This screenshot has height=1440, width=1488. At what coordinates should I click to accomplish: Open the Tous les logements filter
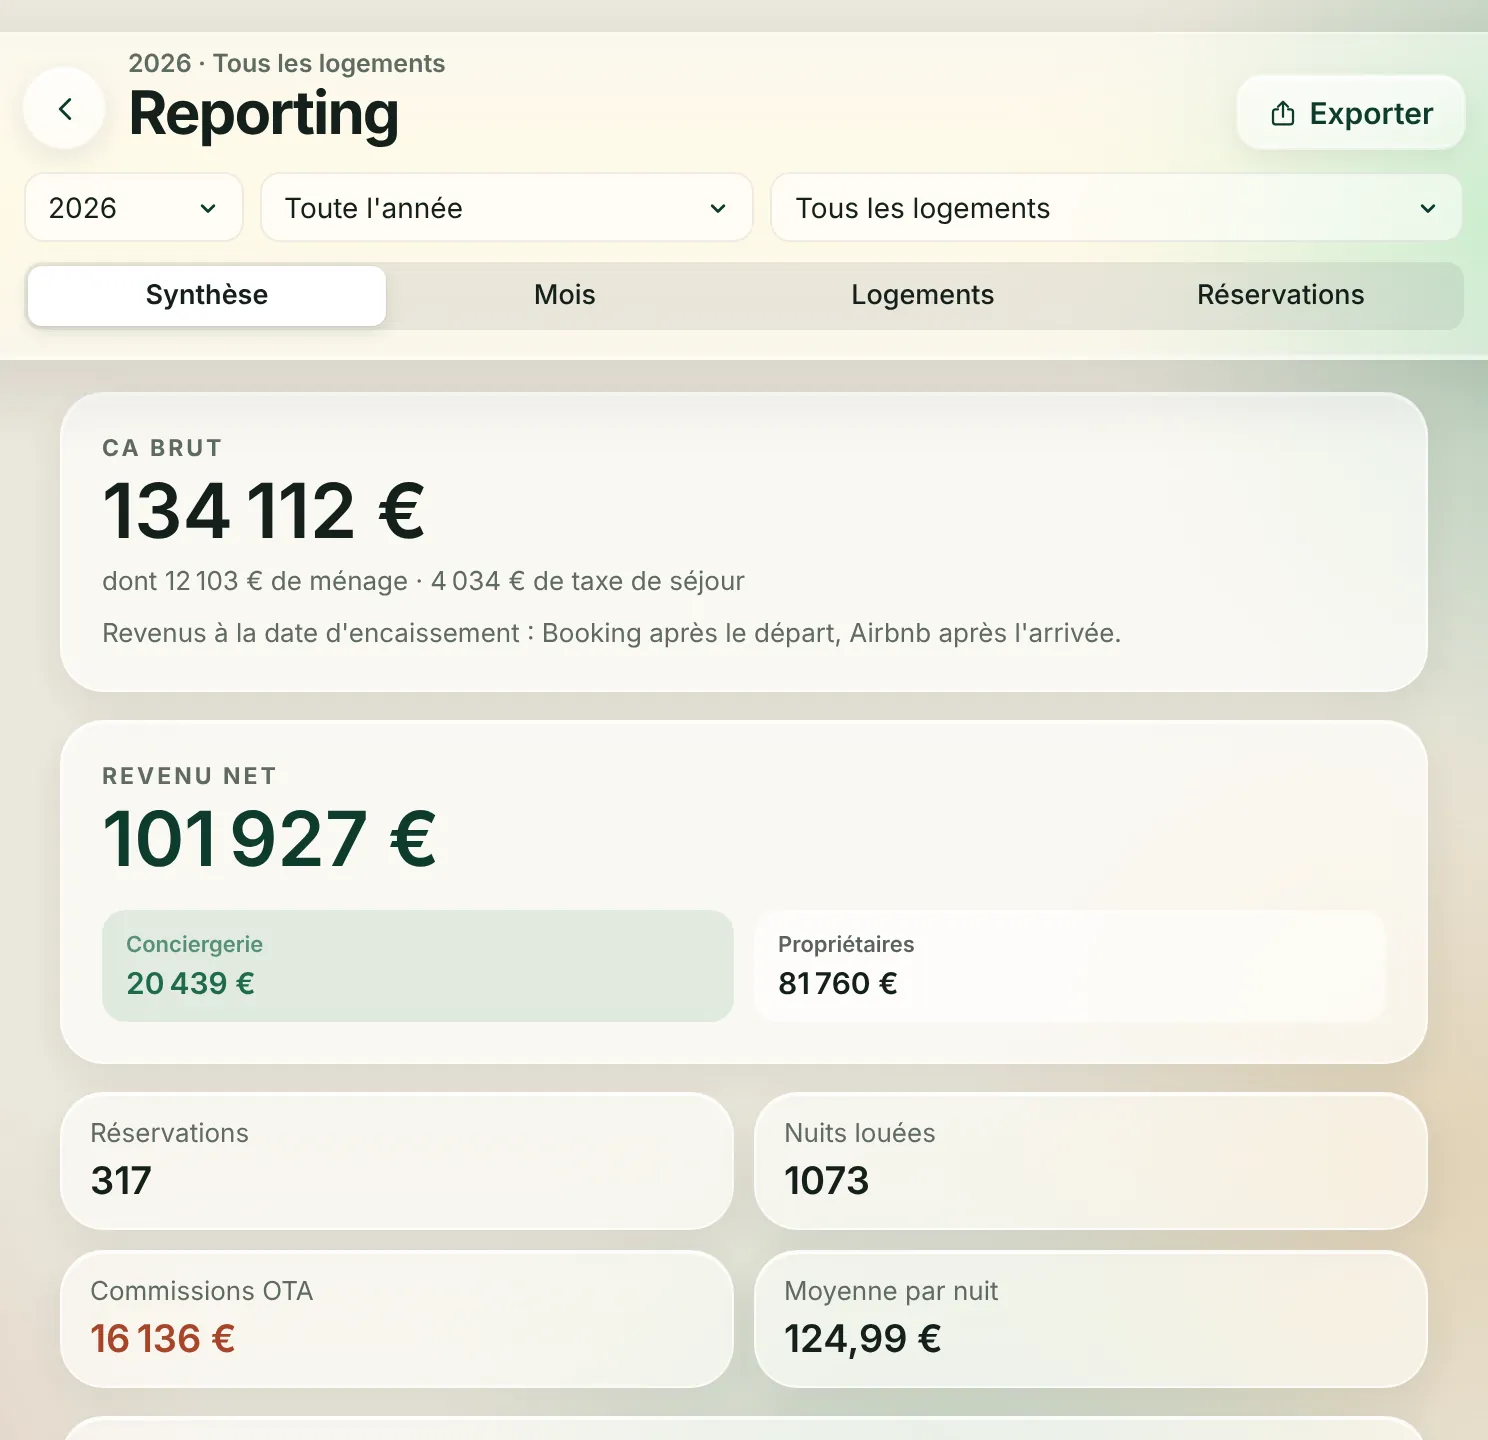1116,208
